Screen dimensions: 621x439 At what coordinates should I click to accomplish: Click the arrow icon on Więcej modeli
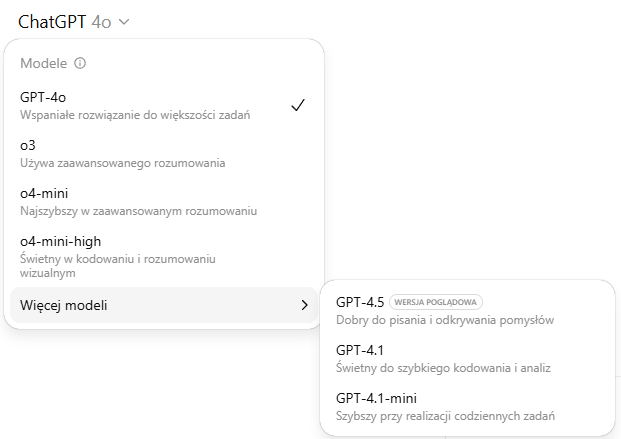point(304,305)
